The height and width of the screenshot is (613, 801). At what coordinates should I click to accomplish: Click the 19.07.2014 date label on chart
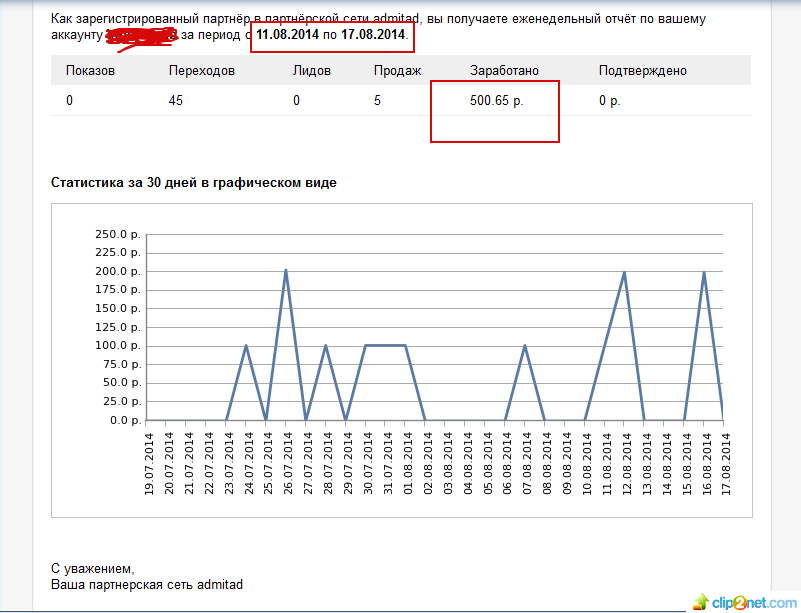(x=149, y=464)
